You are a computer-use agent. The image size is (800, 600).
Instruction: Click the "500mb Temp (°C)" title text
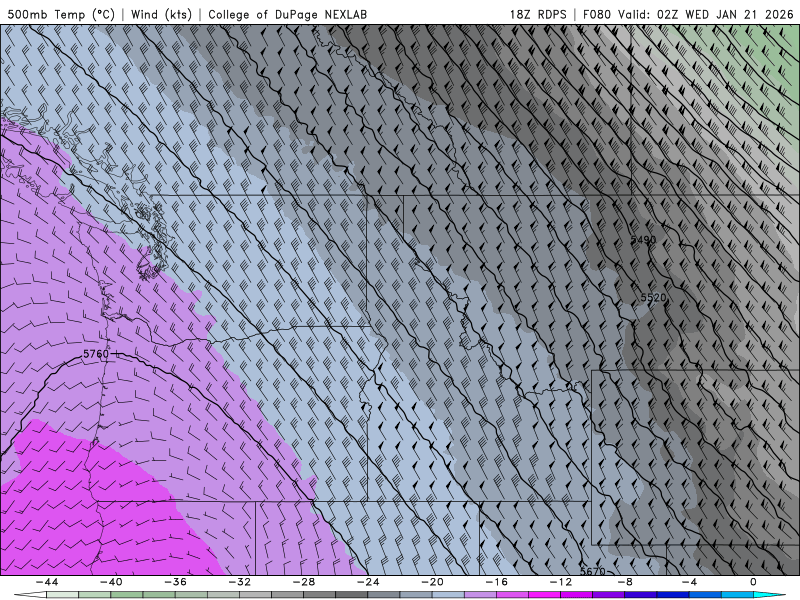pyautogui.click(x=61, y=14)
